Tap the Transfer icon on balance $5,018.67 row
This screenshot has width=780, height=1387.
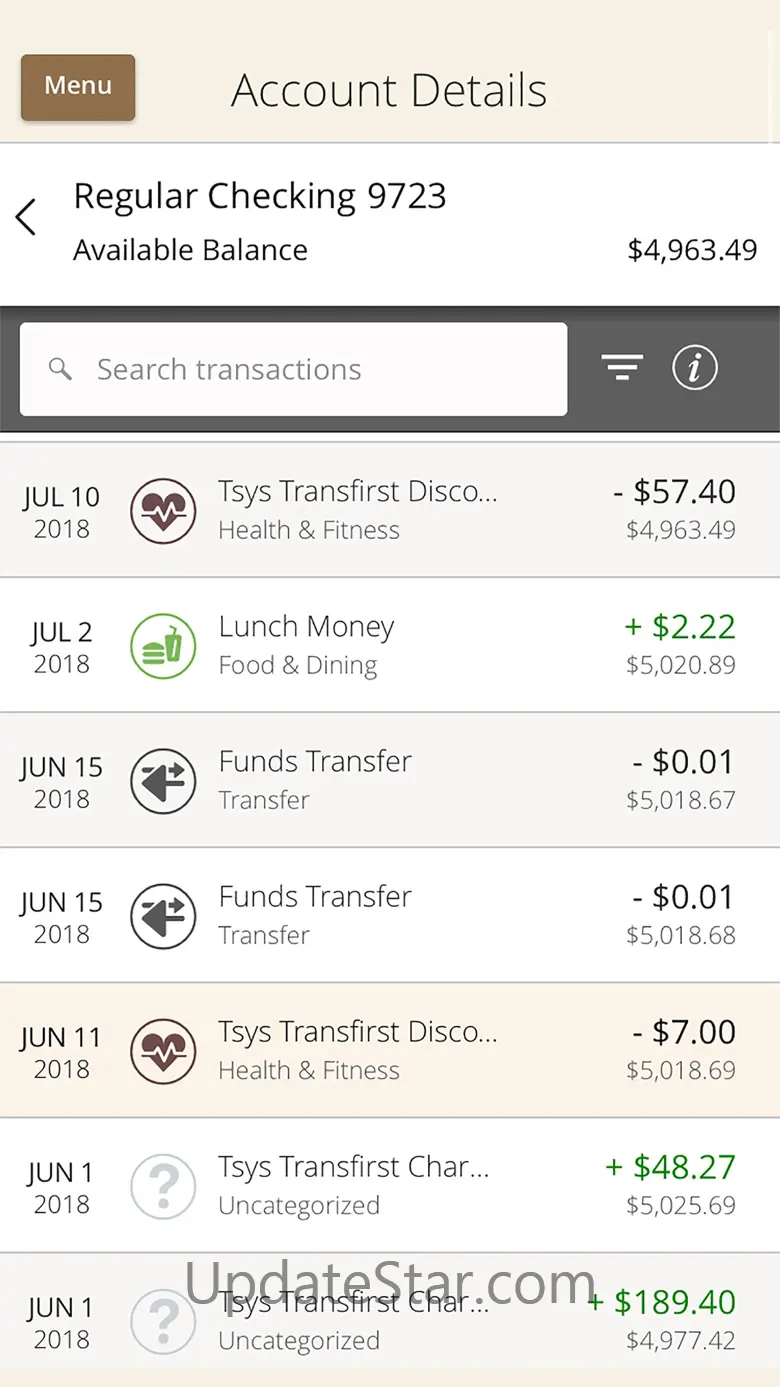pyautogui.click(x=163, y=780)
